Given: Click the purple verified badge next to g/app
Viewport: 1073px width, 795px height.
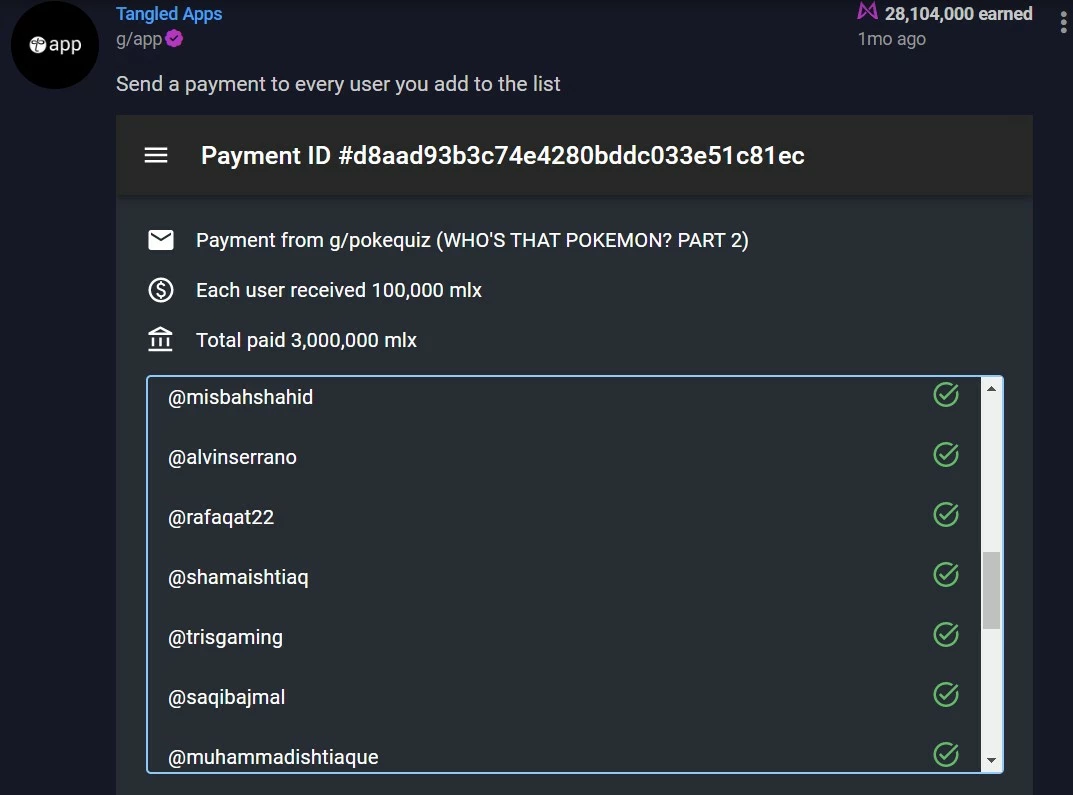Looking at the screenshot, I should (x=174, y=39).
